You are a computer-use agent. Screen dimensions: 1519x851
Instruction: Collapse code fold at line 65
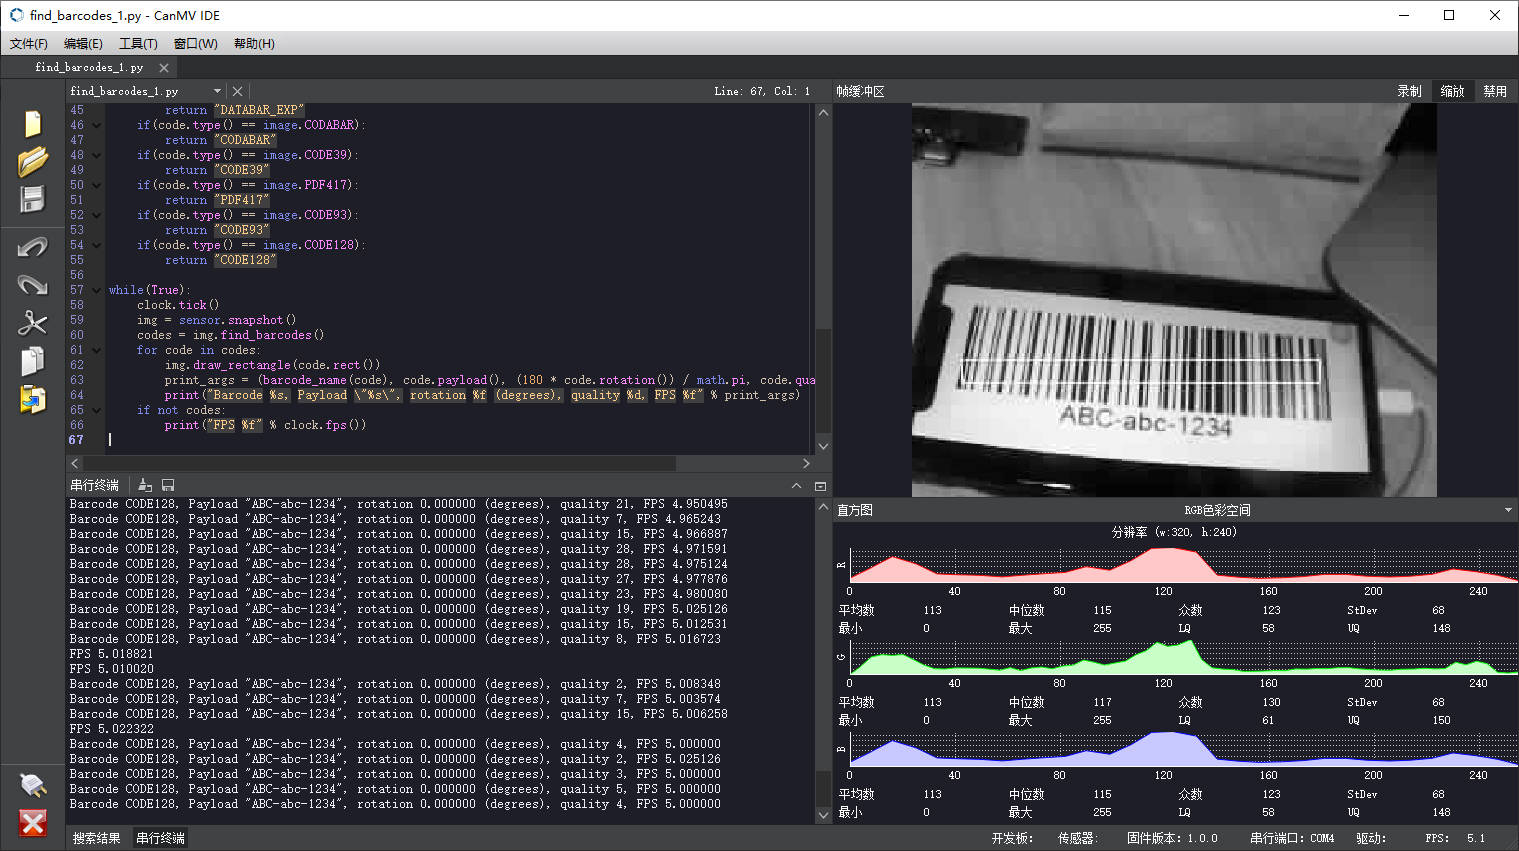[x=97, y=410]
